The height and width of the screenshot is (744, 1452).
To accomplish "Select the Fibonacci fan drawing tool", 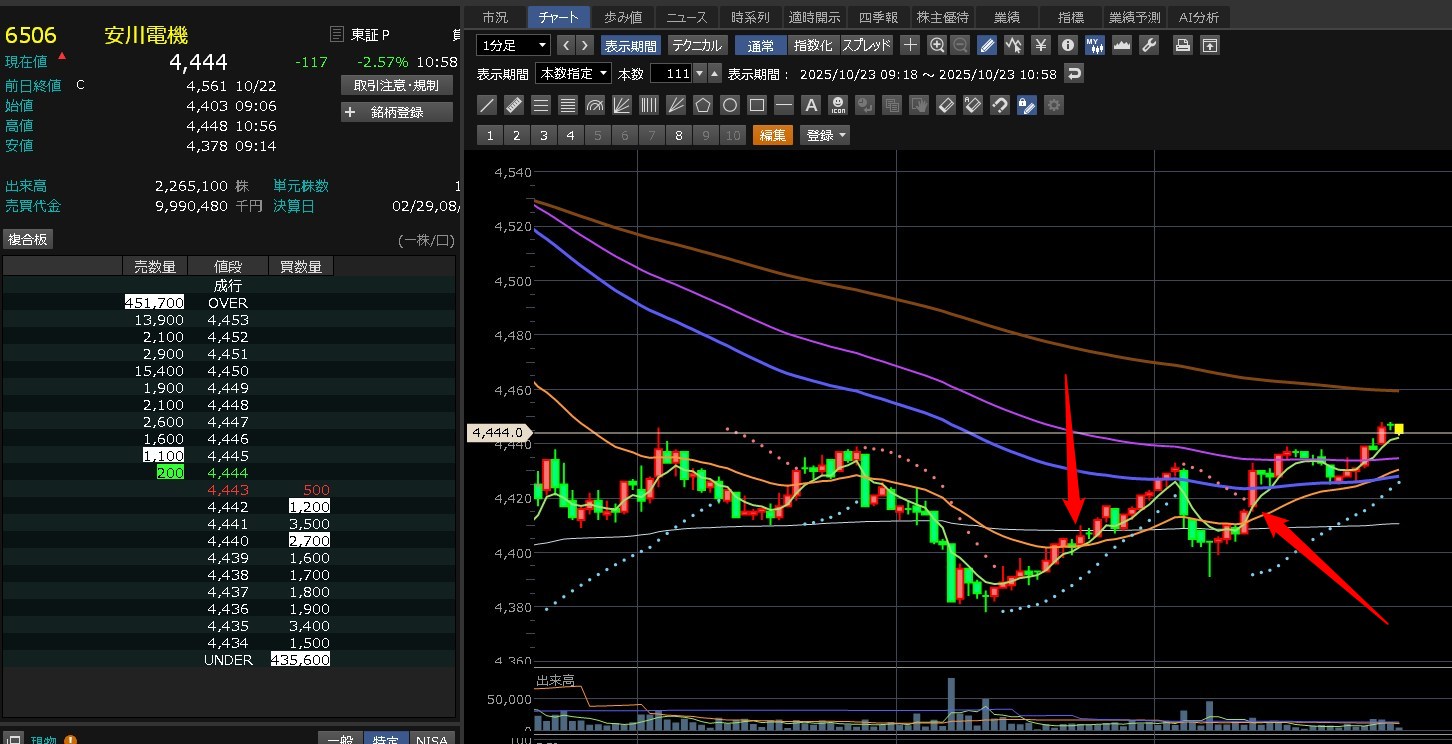I will coord(621,105).
